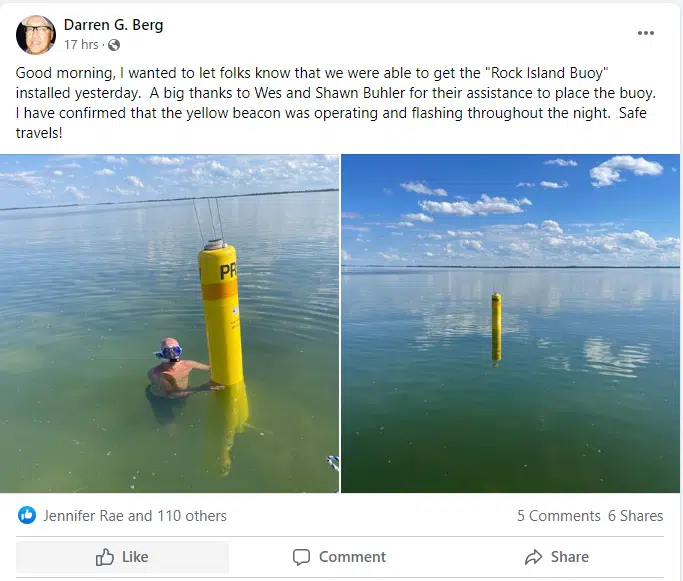Open right photo of distant buoy
683x581 pixels.
tap(510, 323)
